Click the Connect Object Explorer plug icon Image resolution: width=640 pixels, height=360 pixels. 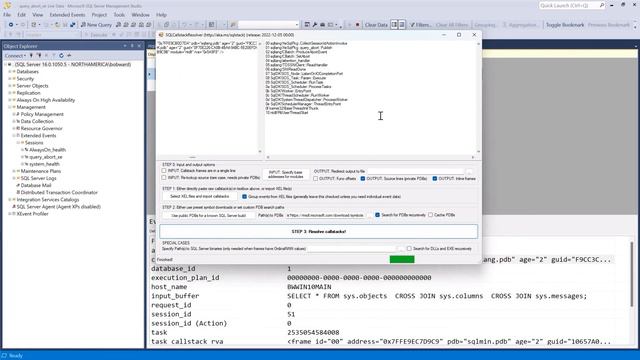click(x=31, y=56)
